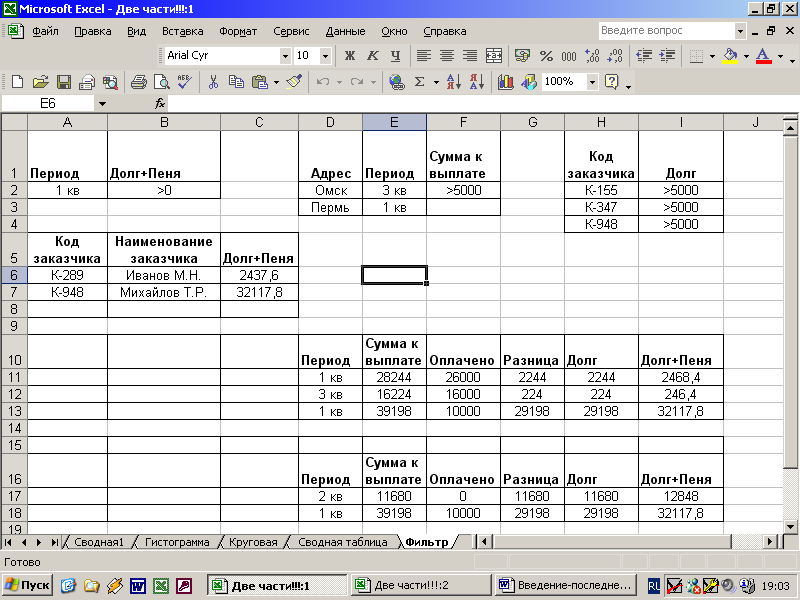Open the font size dropdown
Viewport: 800px width, 600px height.
coord(325,56)
